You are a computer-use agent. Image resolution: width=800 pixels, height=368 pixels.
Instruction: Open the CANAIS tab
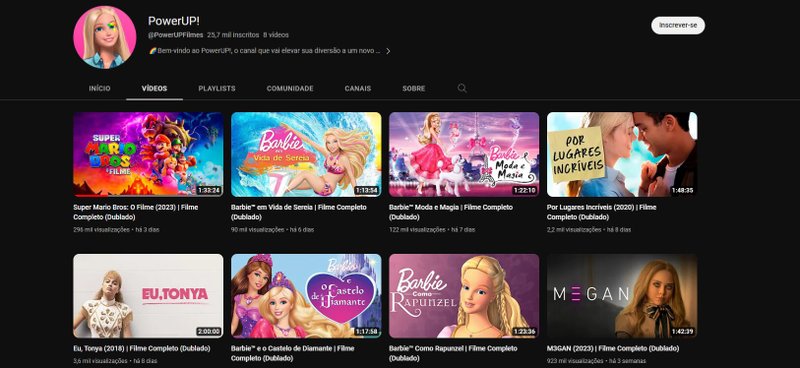pos(358,88)
